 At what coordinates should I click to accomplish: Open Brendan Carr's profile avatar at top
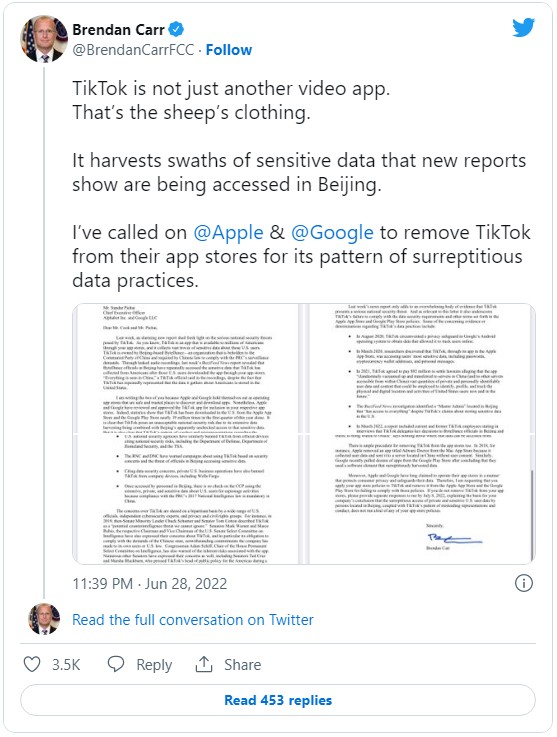coord(44,39)
